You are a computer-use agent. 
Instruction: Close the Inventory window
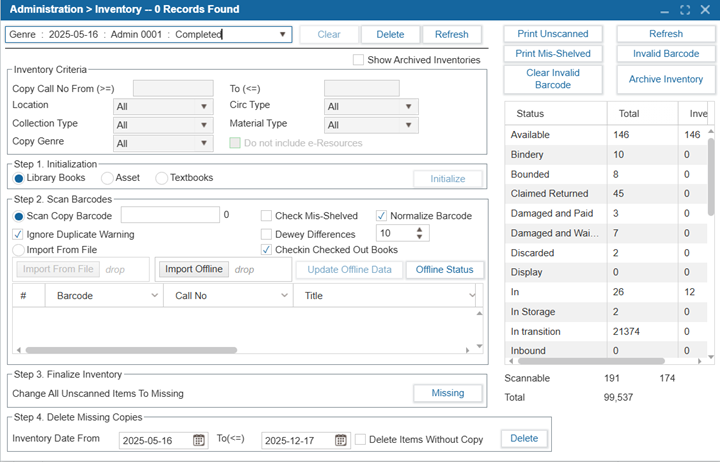point(705,10)
